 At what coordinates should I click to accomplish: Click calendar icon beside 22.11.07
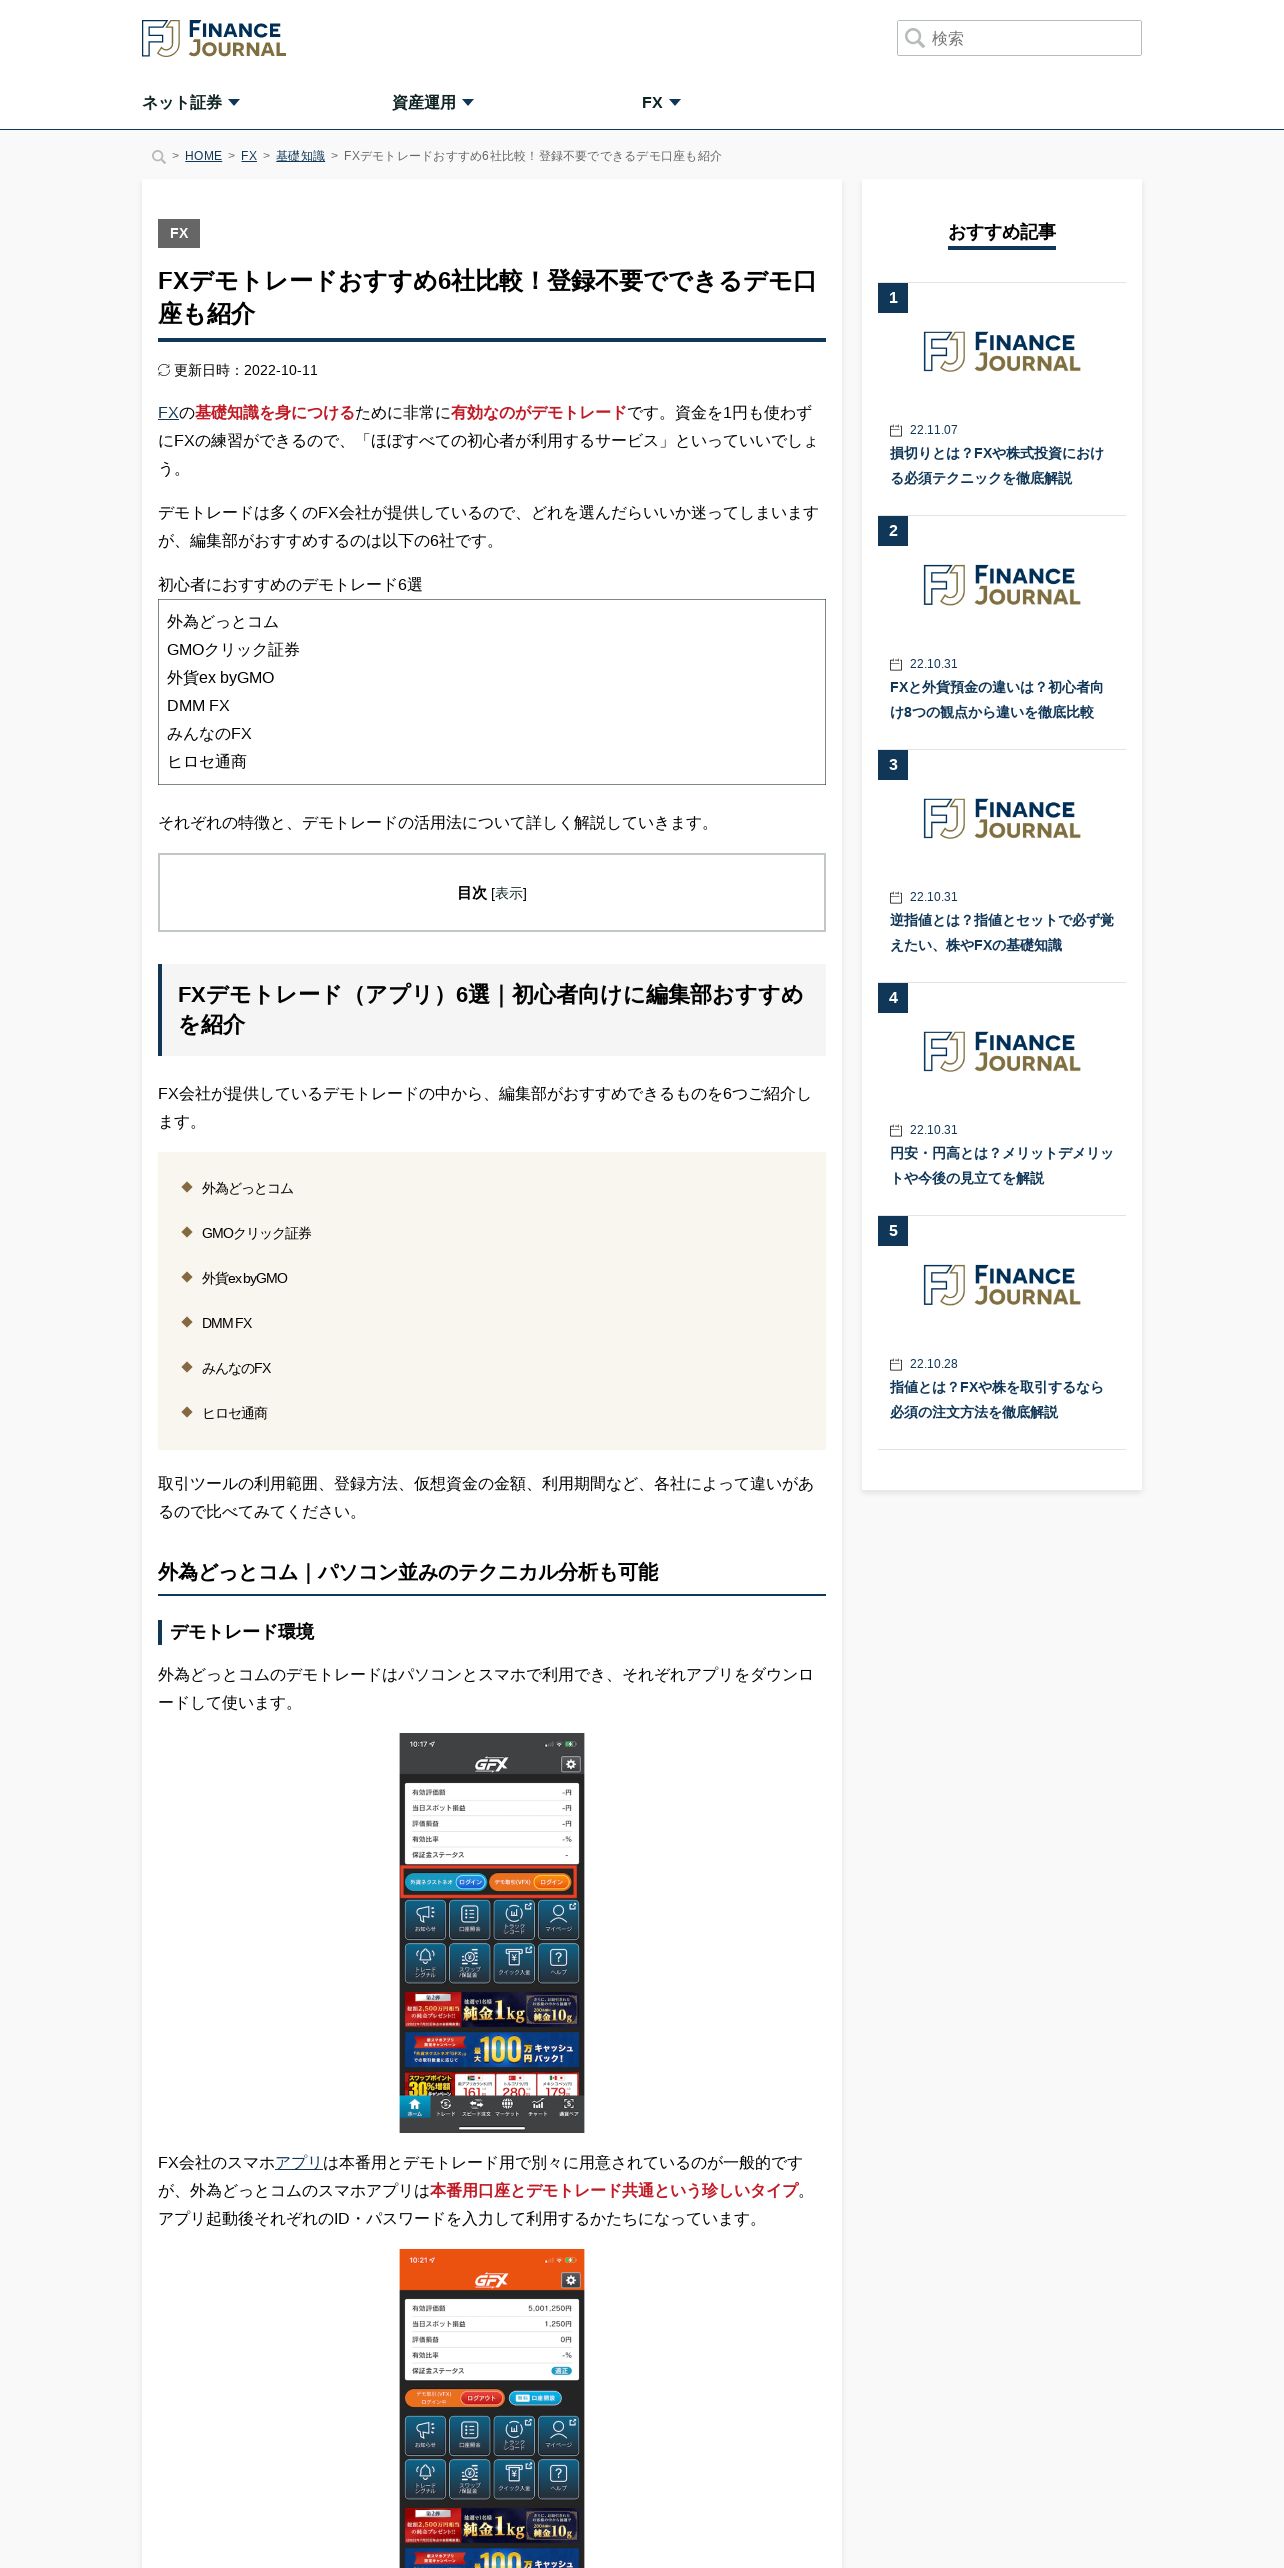(896, 430)
